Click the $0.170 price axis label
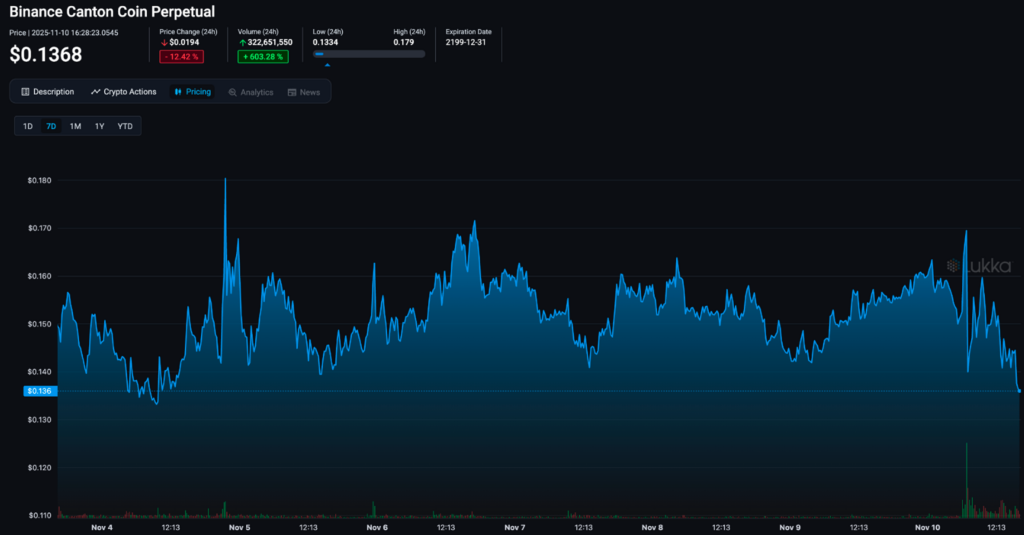 tap(39, 229)
